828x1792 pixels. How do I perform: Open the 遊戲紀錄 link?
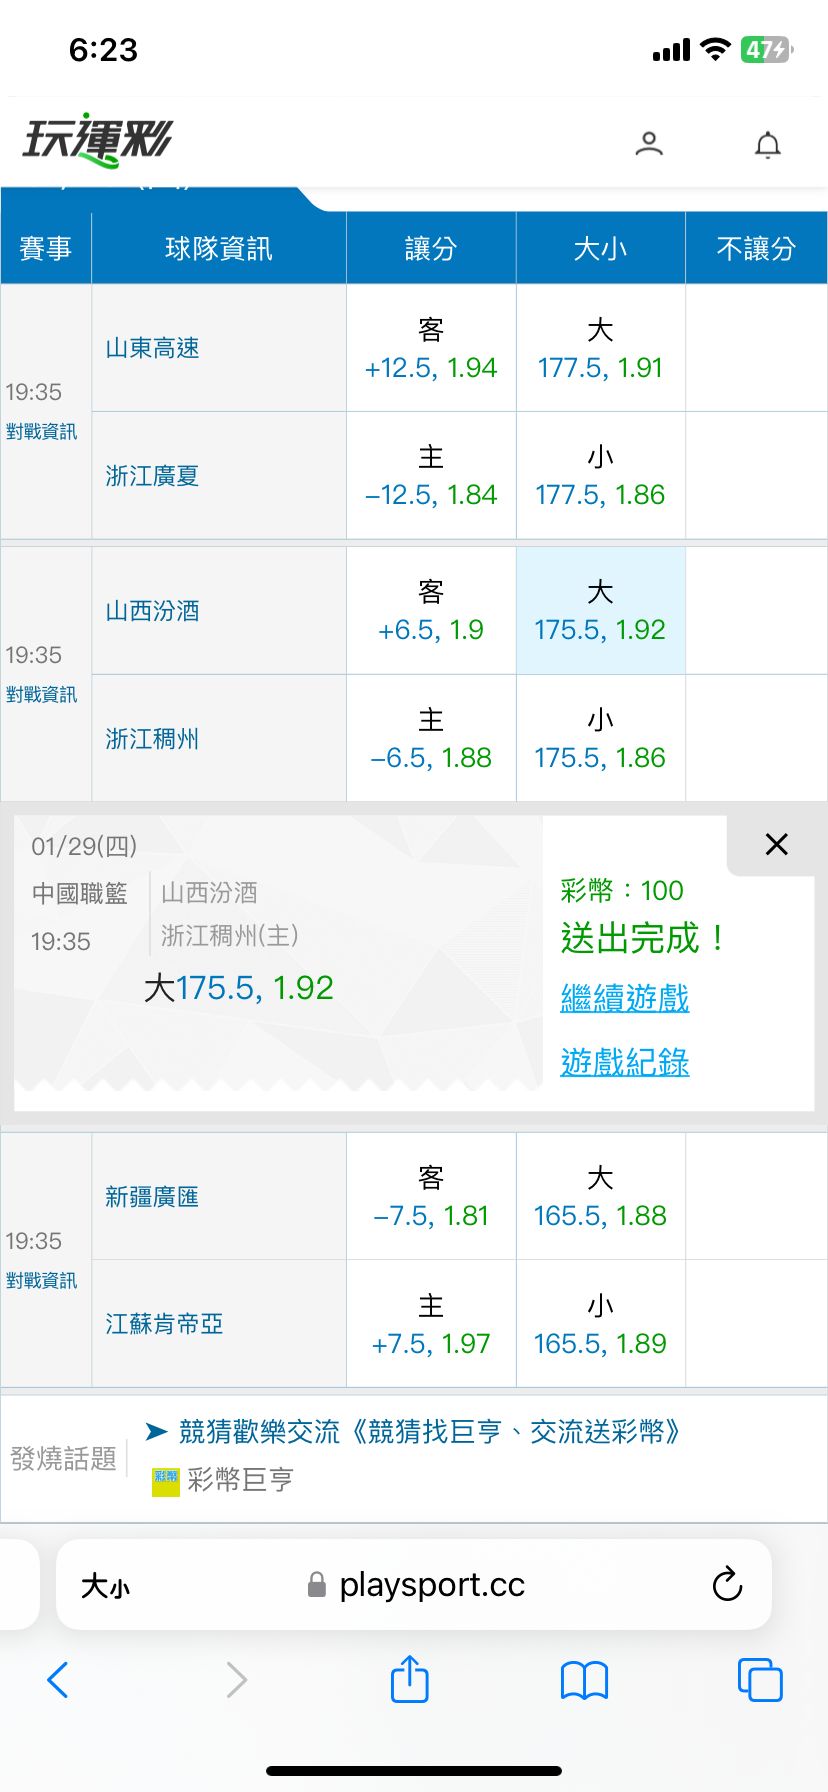click(x=625, y=1062)
